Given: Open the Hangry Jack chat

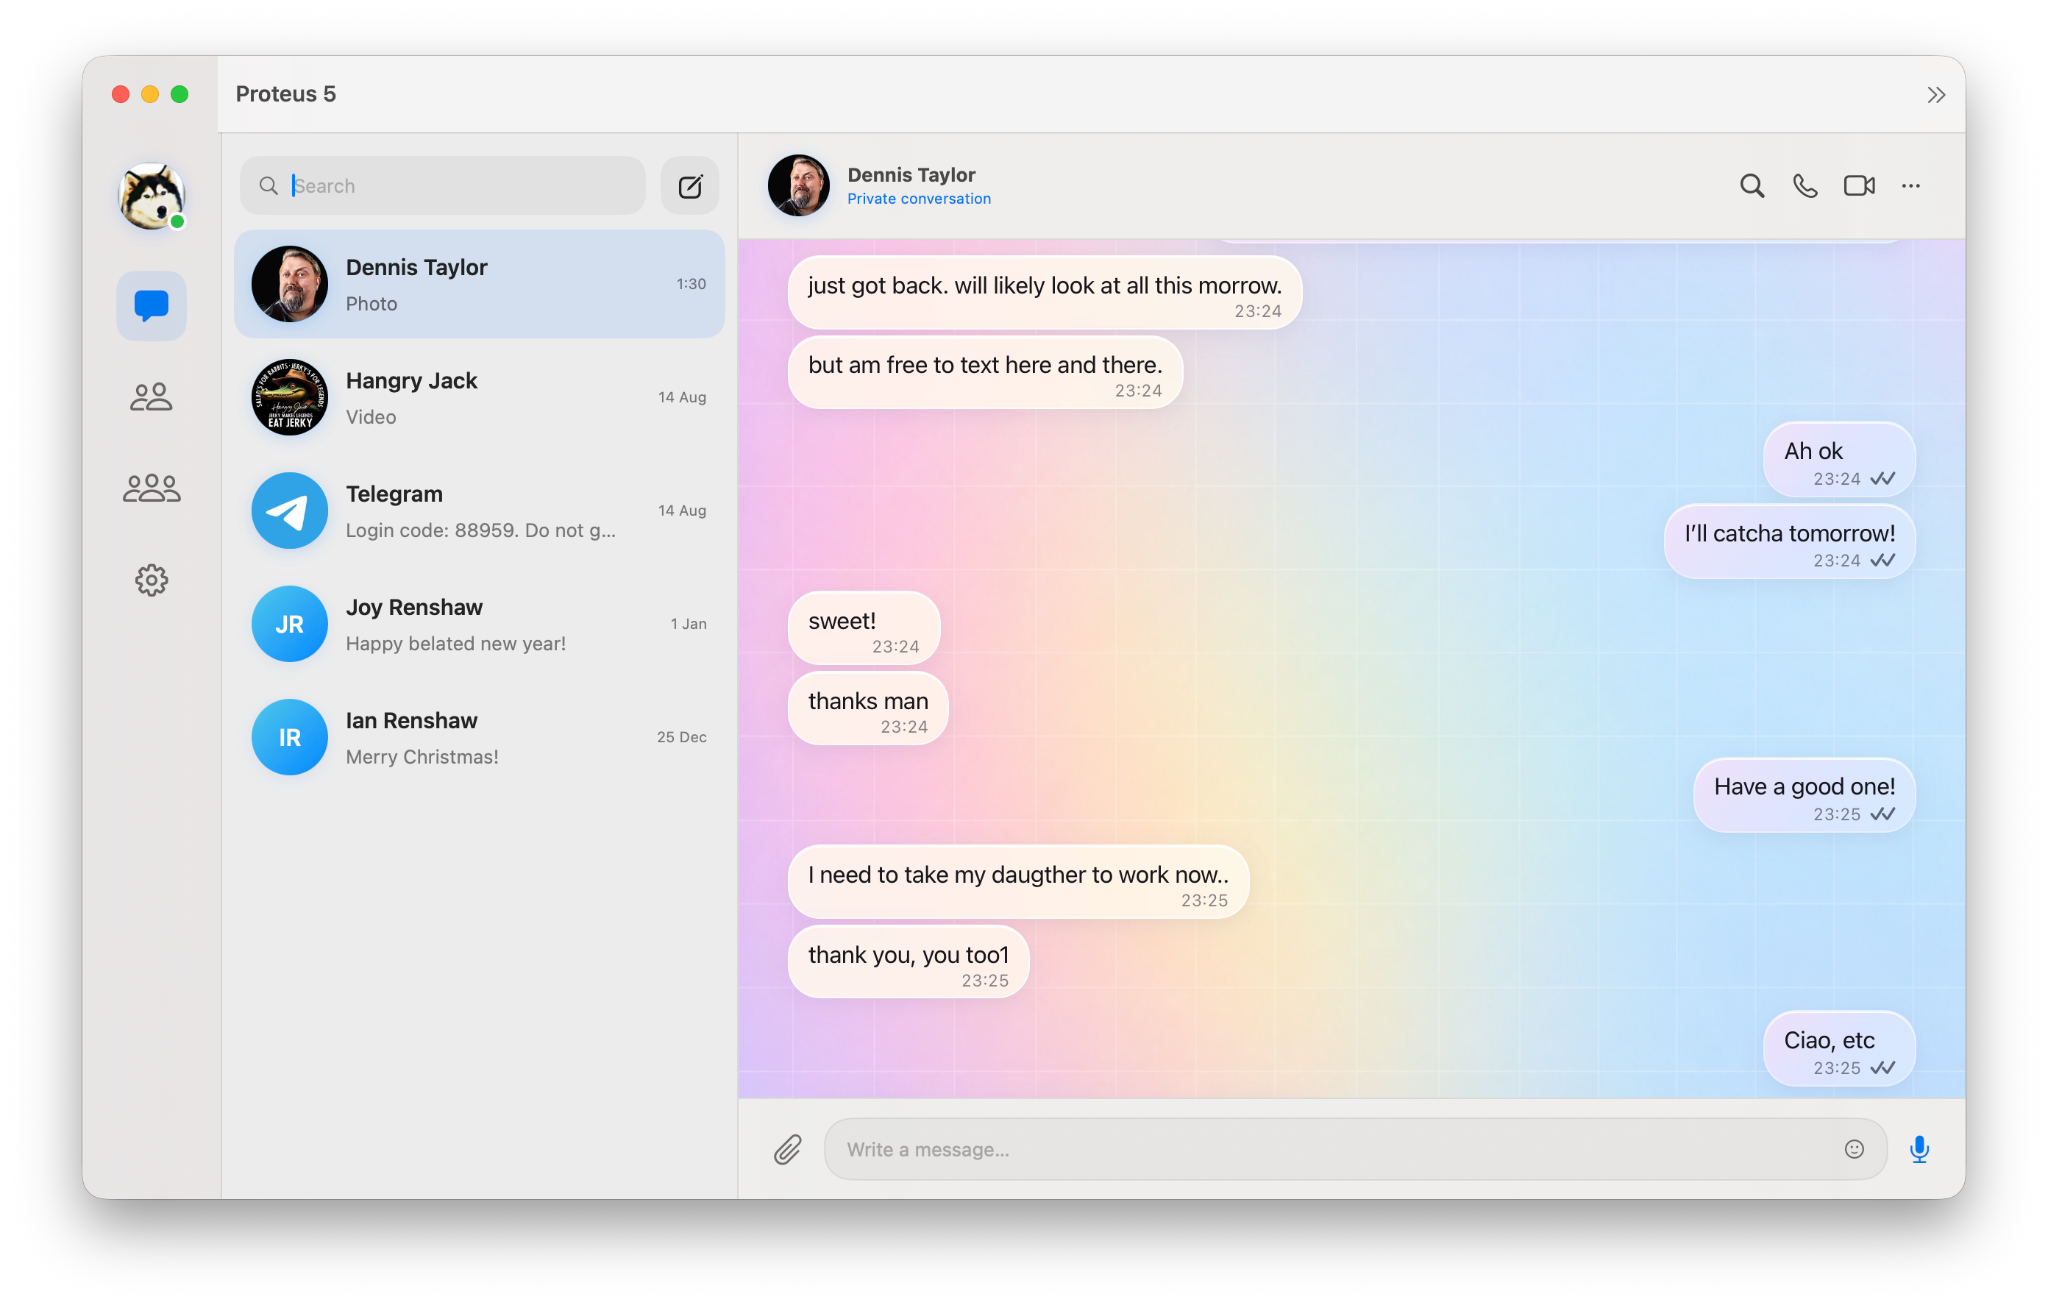Looking at the screenshot, I should pyautogui.click(x=479, y=397).
